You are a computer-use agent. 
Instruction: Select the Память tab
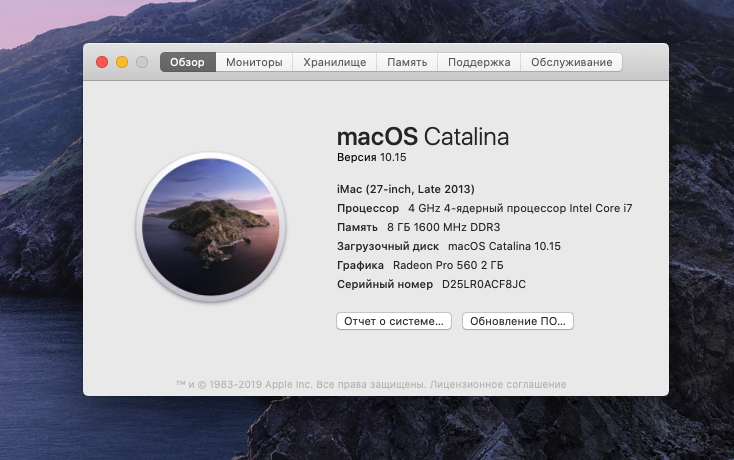tap(407, 62)
